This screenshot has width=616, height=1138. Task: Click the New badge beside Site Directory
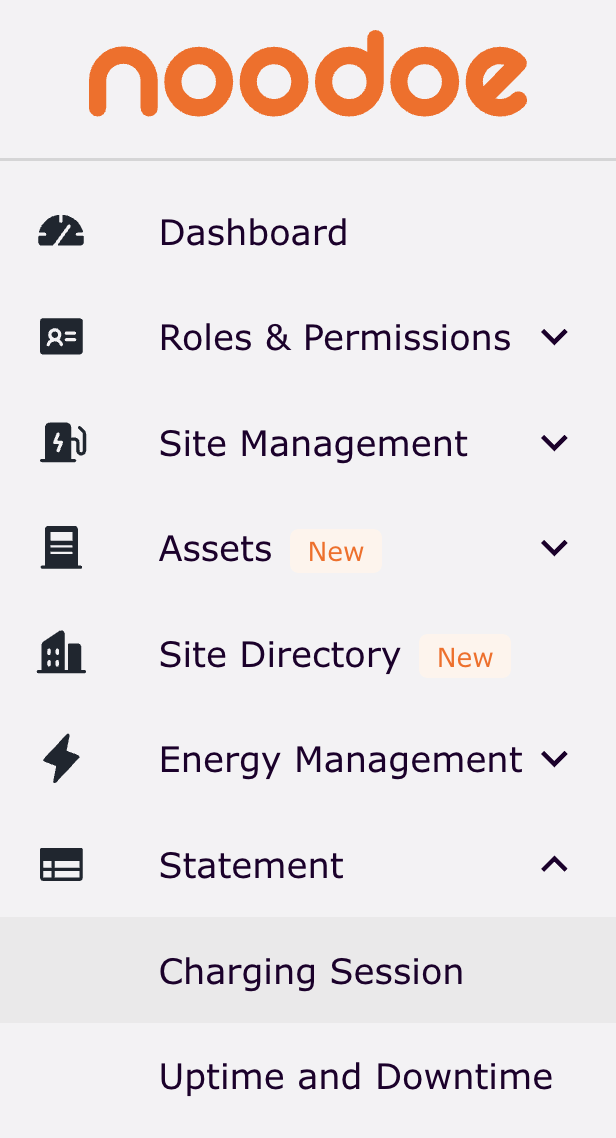coord(465,657)
